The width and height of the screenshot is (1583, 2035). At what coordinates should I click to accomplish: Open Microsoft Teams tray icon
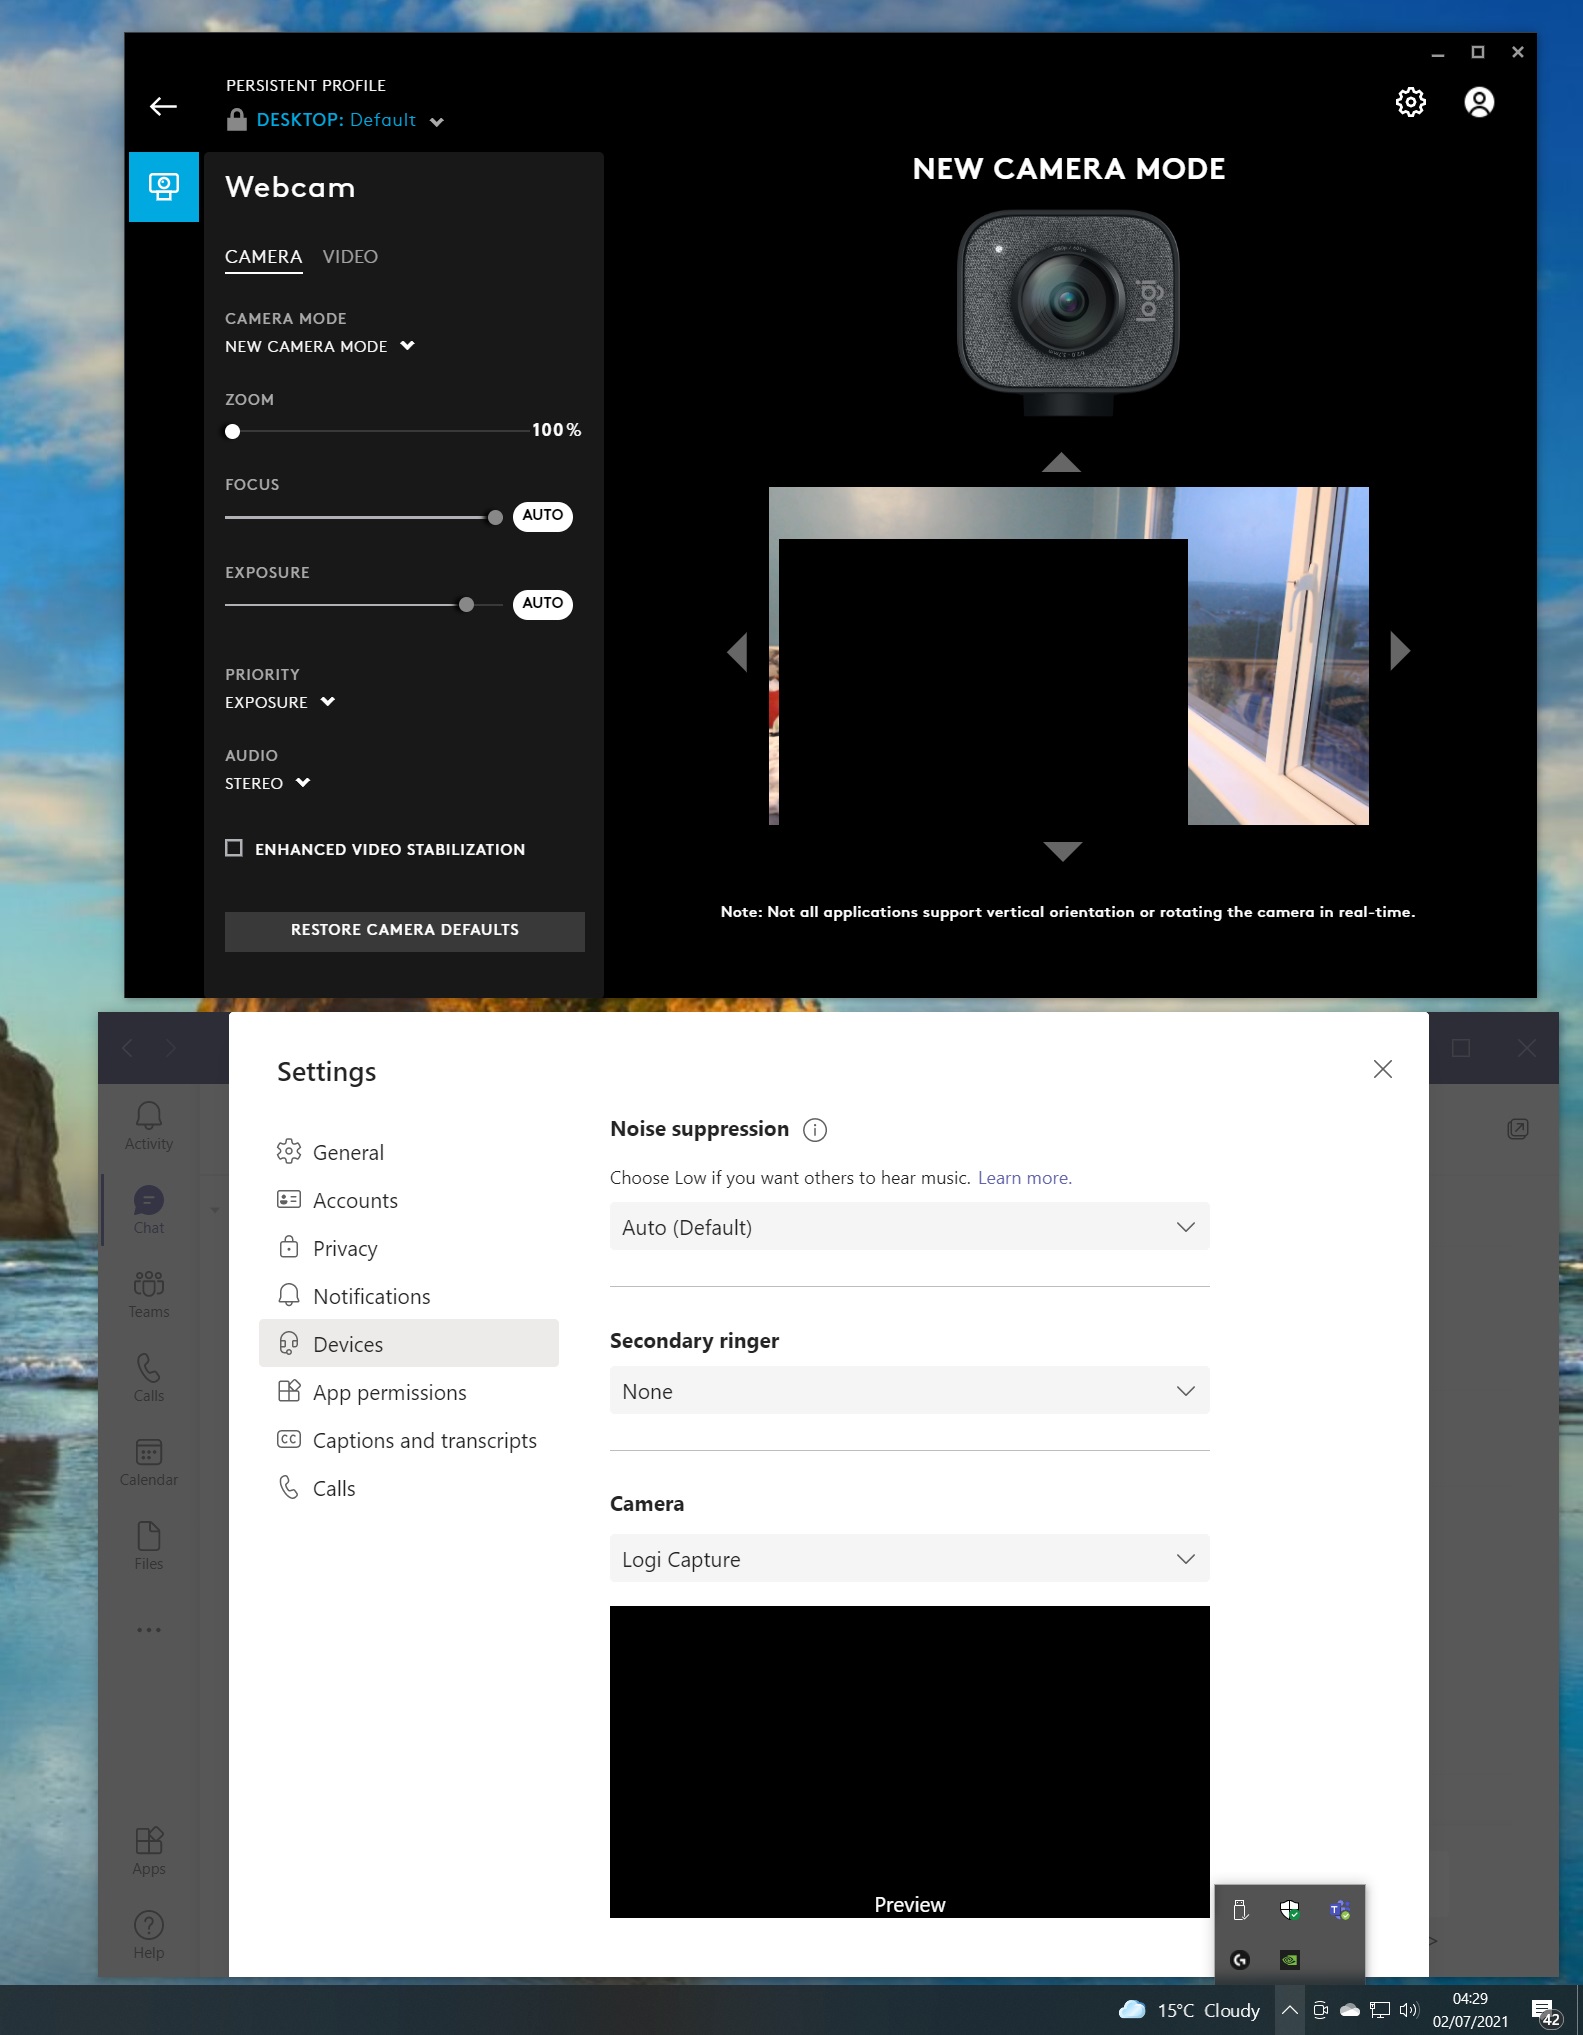1340,1910
